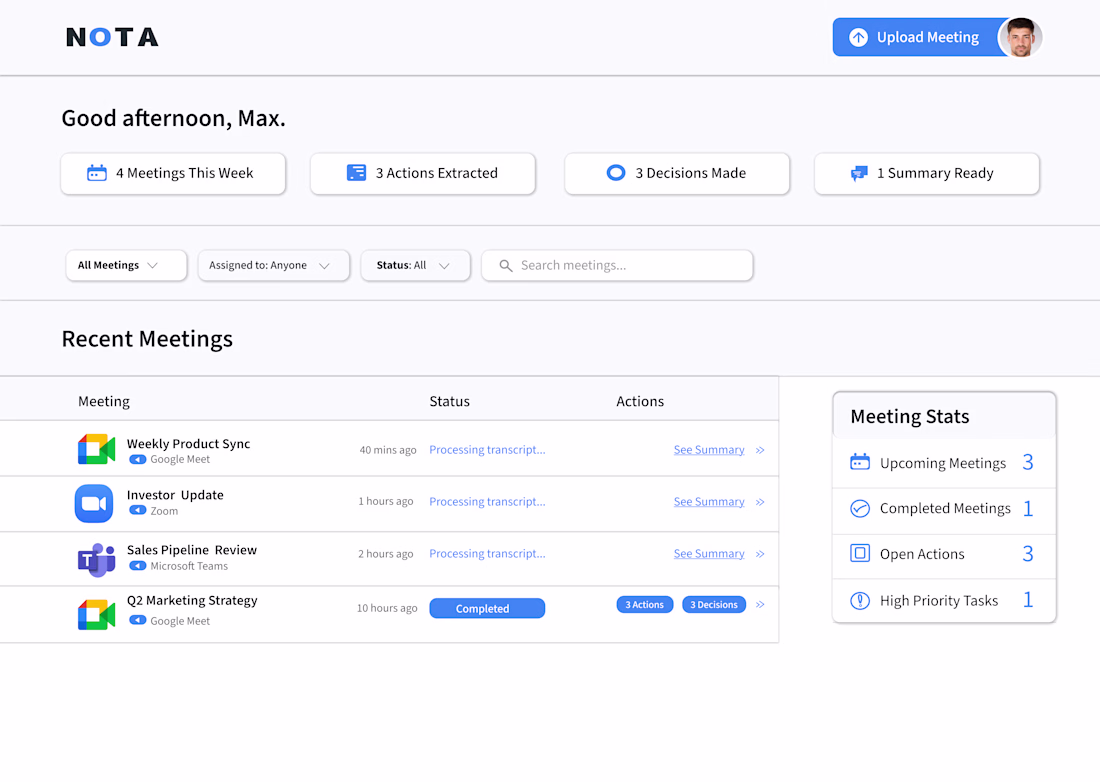Open the 3 Decisions Made card

677,173
